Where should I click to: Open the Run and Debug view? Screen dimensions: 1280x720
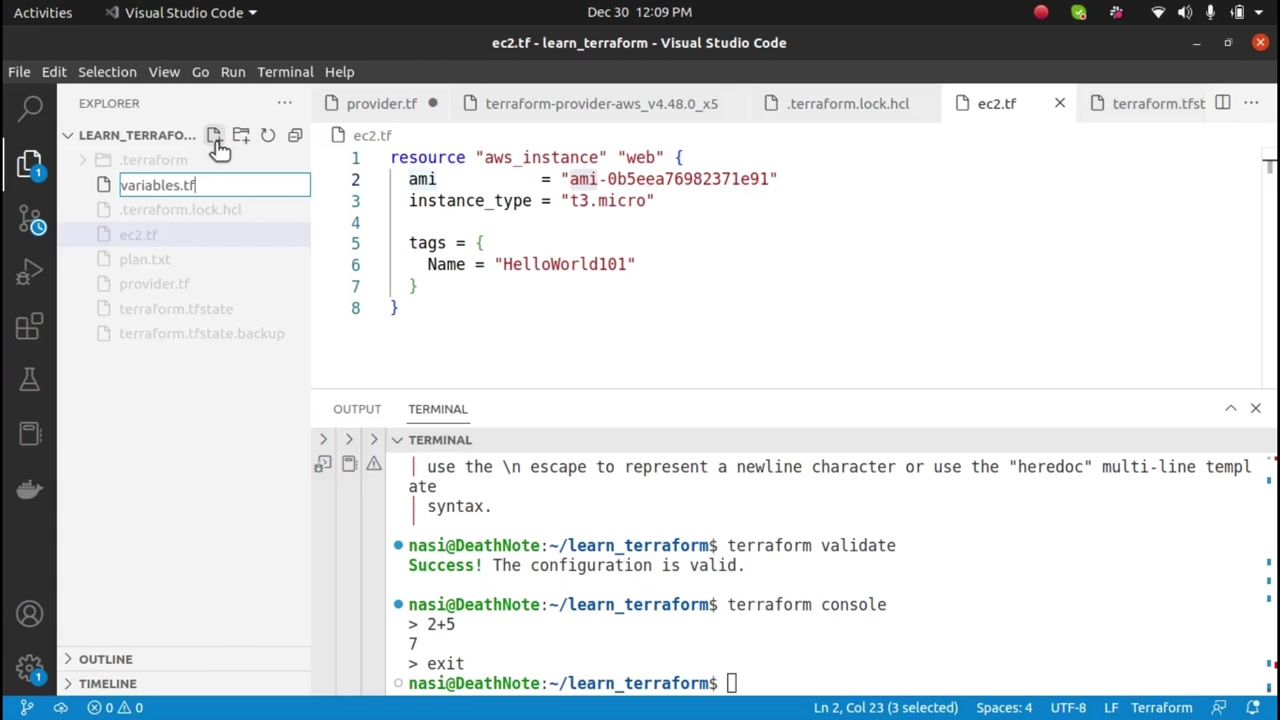click(30, 272)
